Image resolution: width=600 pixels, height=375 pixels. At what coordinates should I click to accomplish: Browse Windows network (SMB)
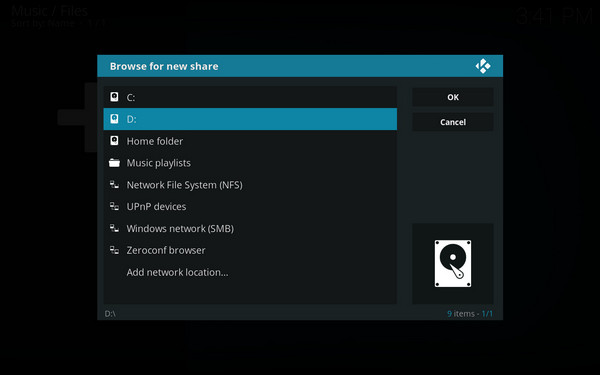click(x=250, y=228)
